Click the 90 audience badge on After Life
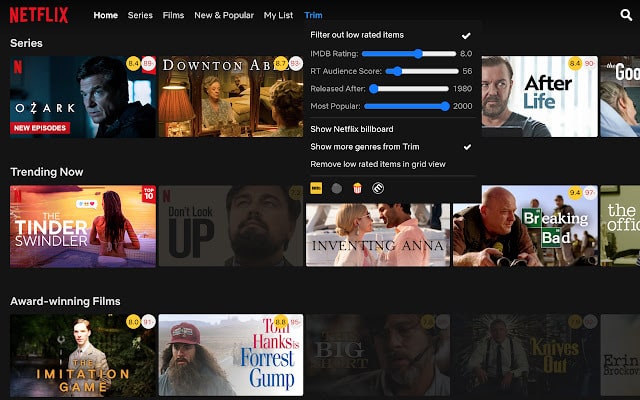Image resolution: width=640 pixels, height=400 pixels. (590, 64)
